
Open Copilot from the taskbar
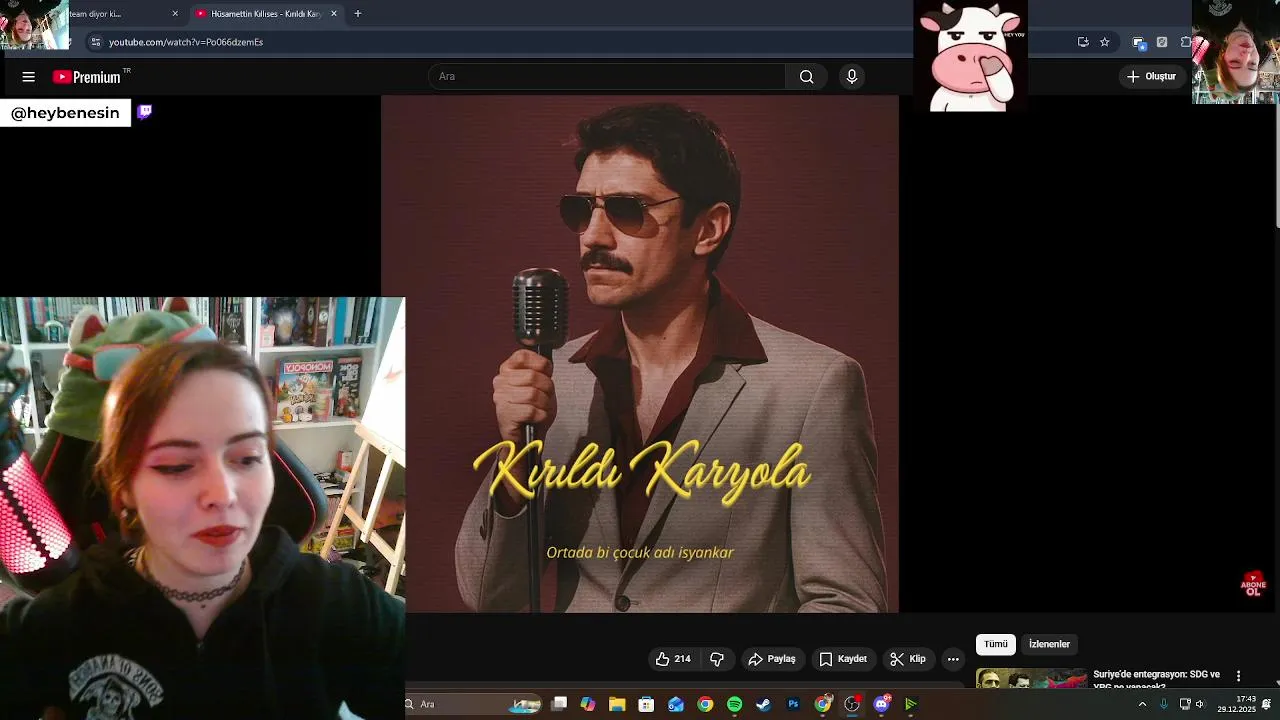pos(588,704)
